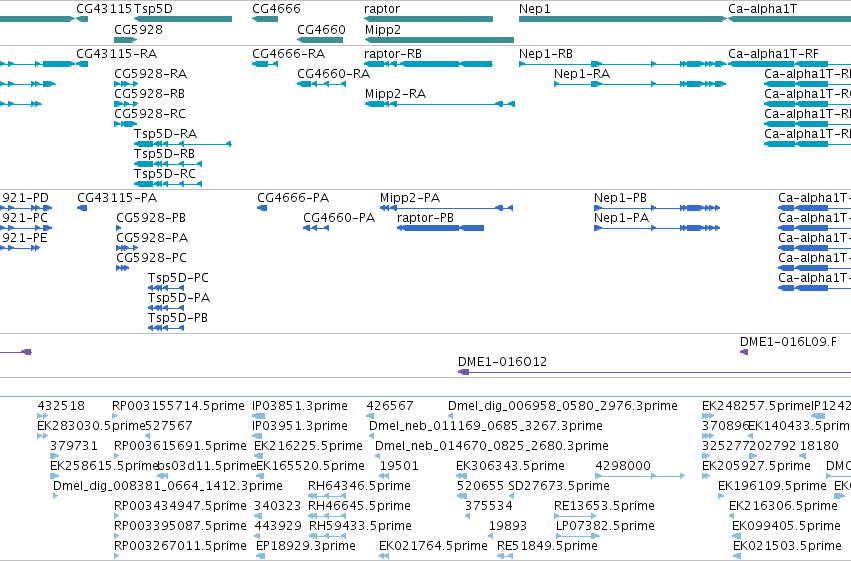Viewport: 851px width, 561px height.
Task: Click the Nep1-PA protein label
Action: coord(621,218)
